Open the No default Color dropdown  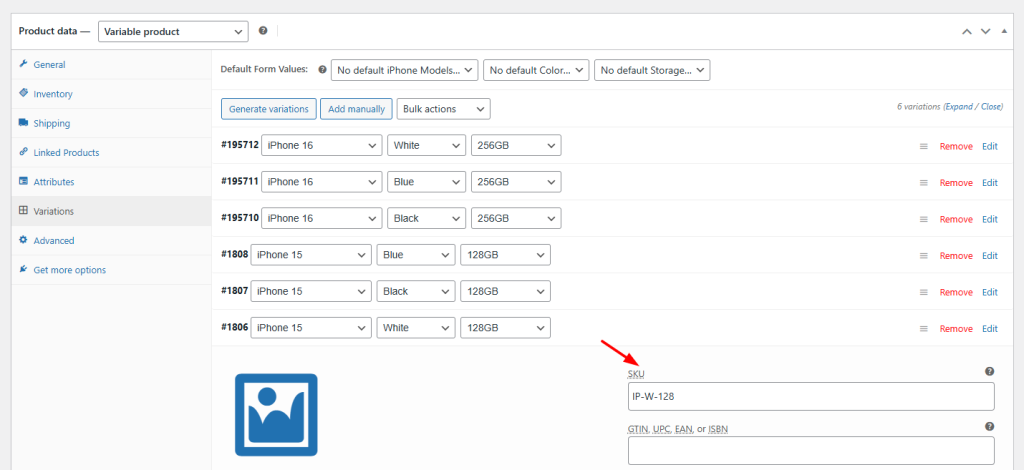pos(535,70)
